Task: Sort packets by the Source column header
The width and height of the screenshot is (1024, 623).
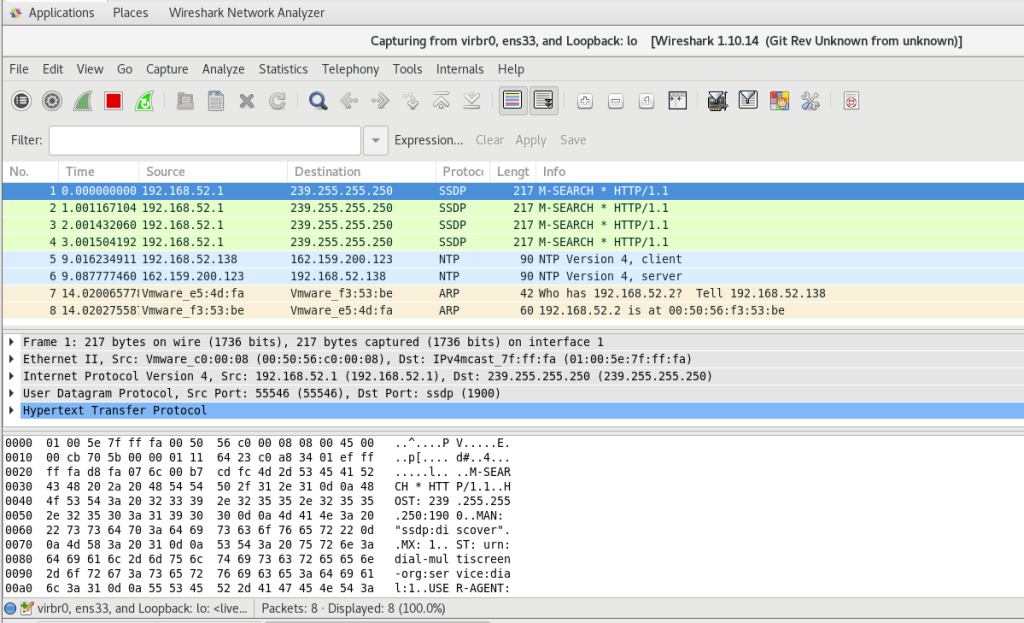Action: point(212,172)
